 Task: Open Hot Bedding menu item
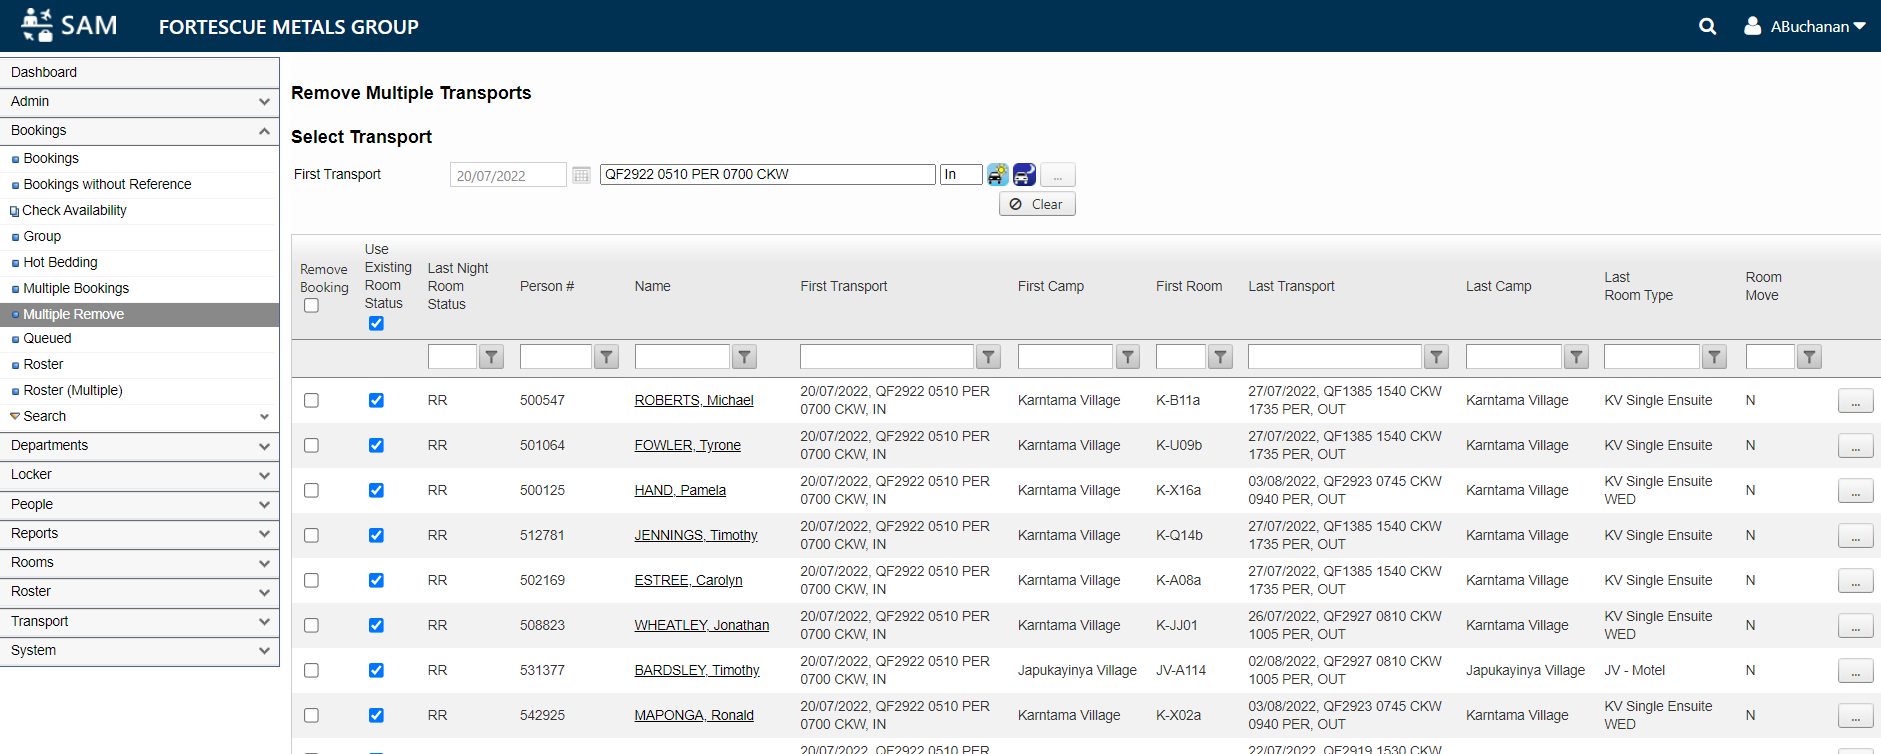click(60, 262)
